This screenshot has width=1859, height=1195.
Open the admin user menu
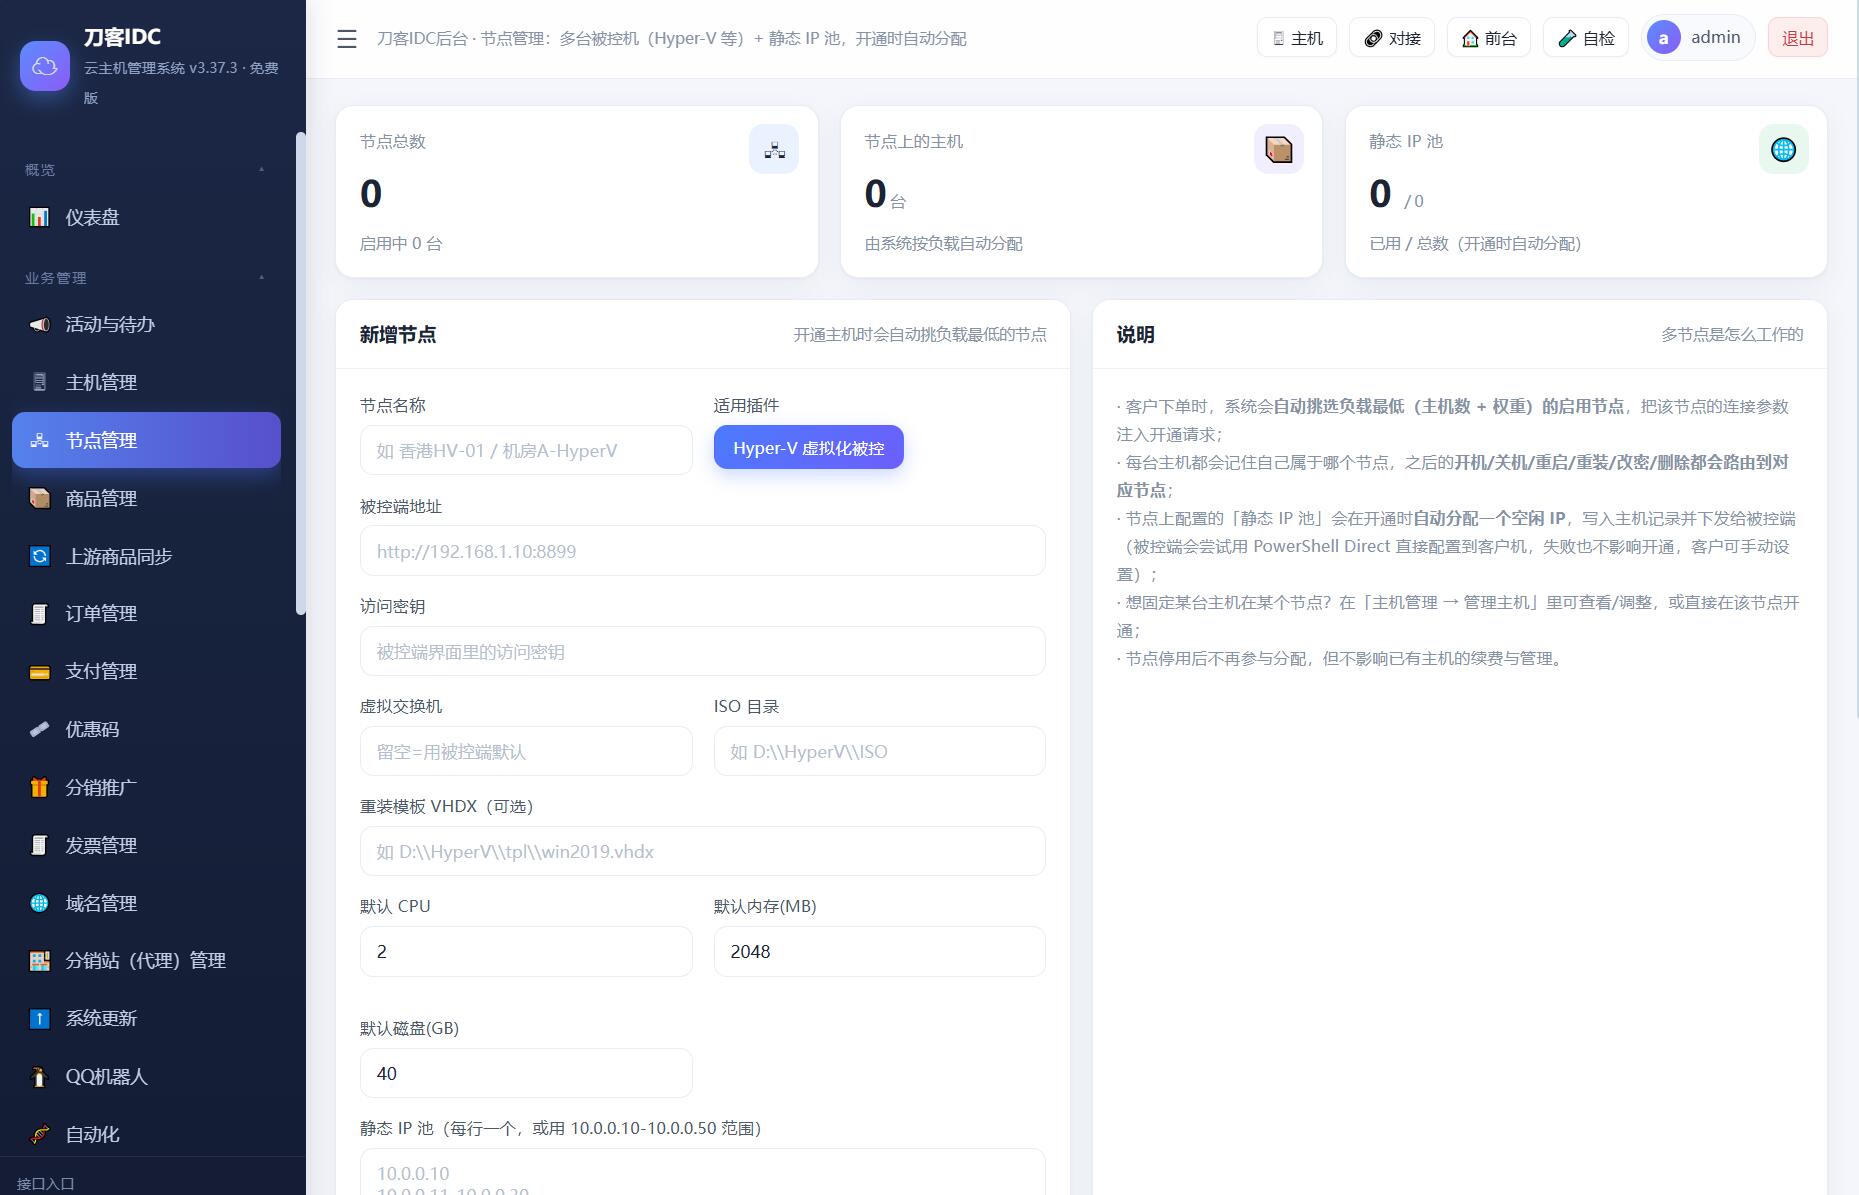pyautogui.click(x=1698, y=38)
